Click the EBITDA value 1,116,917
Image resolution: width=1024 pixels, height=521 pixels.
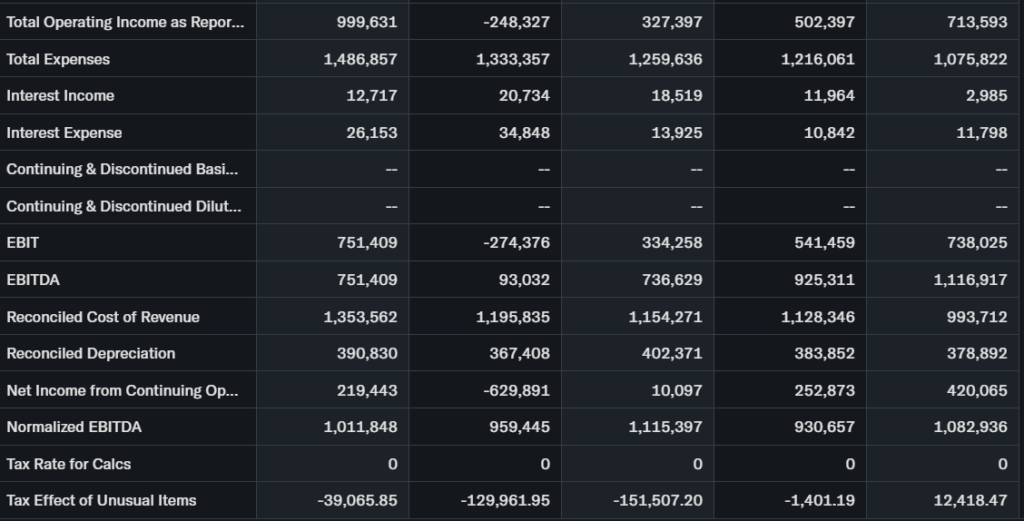[970, 280]
